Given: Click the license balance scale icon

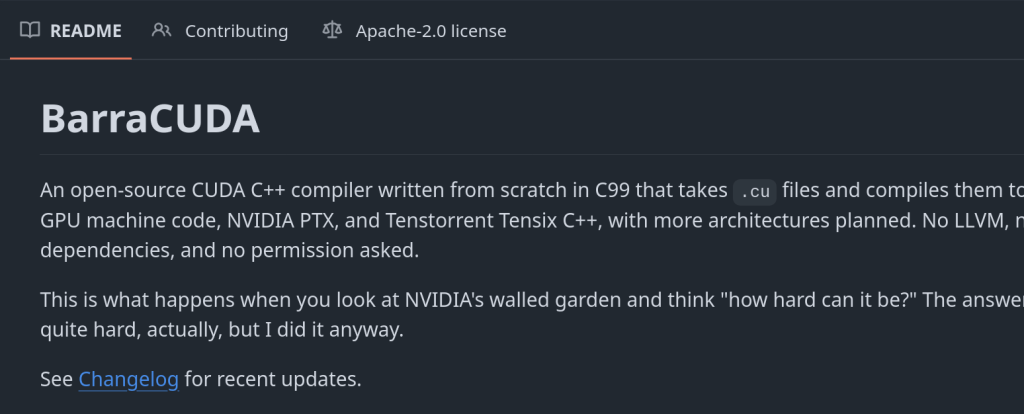Looking at the screenshot, I should tap(332, 30).
